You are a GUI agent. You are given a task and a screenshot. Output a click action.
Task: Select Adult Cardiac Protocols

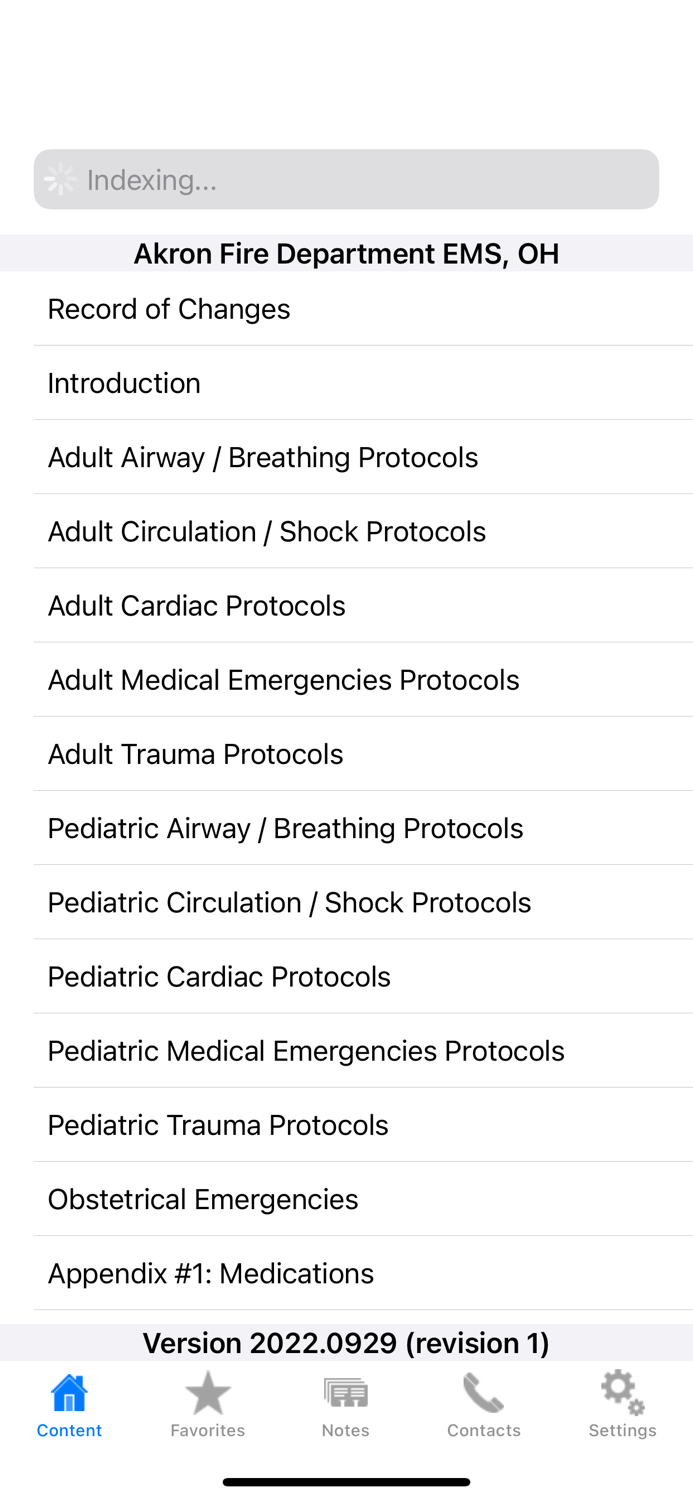coord(196,605)
